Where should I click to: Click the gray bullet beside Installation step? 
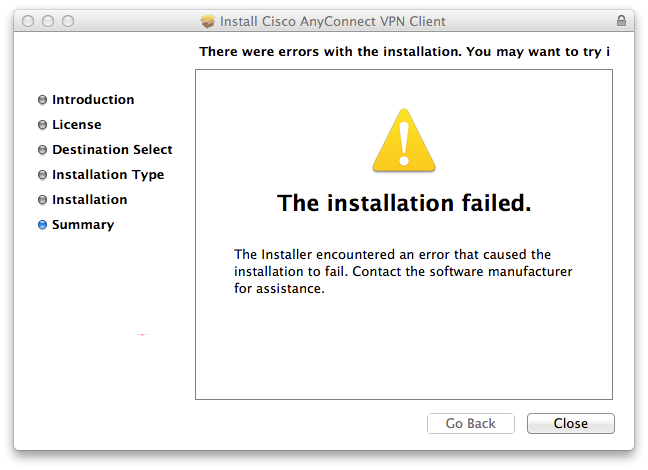coord(42,200)
